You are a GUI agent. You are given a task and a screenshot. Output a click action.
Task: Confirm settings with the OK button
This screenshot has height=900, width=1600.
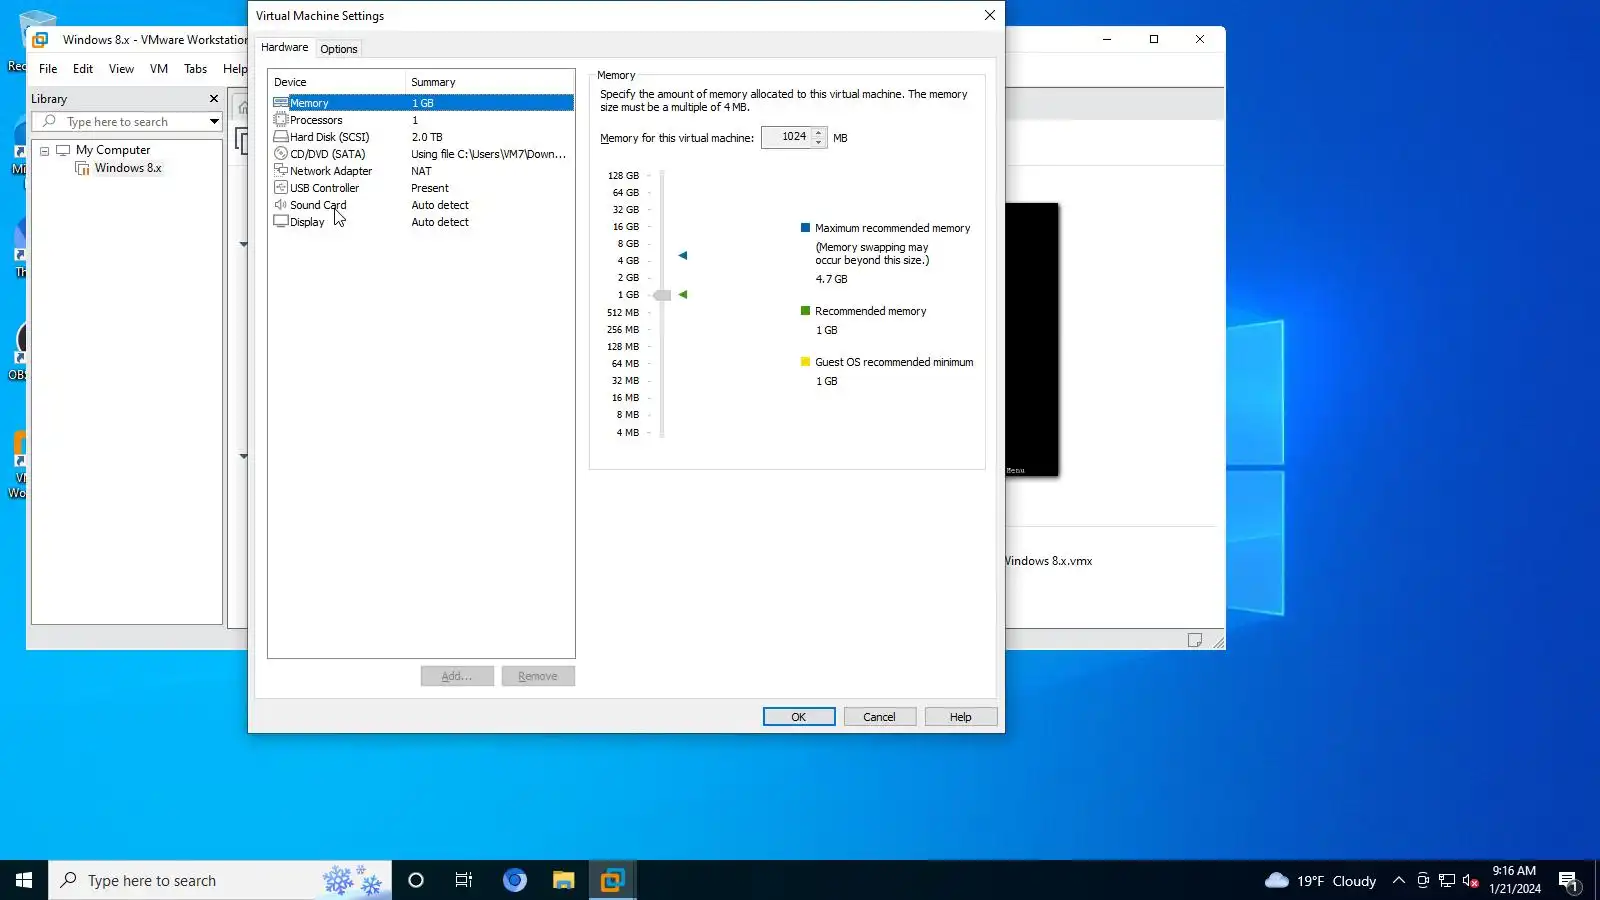pos(799,717)
